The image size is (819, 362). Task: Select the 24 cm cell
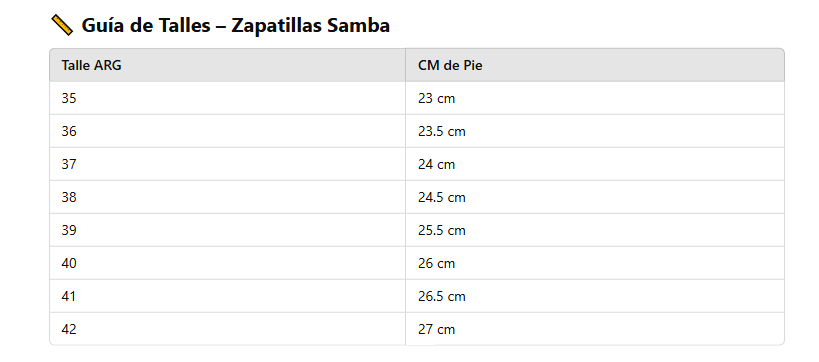[x=595, y=164]
